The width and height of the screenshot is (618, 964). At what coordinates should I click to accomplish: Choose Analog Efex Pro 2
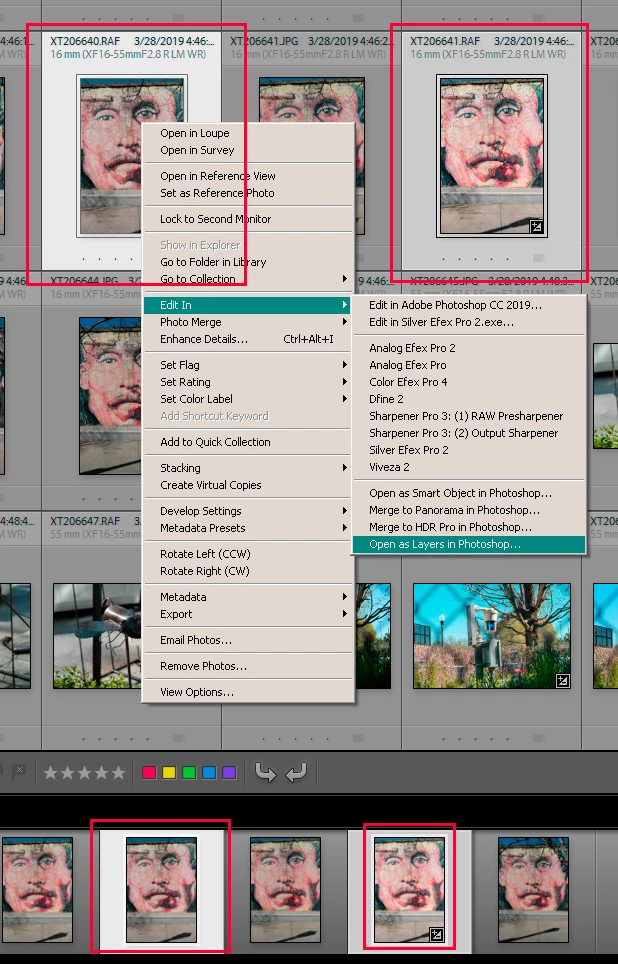point(469,348)
